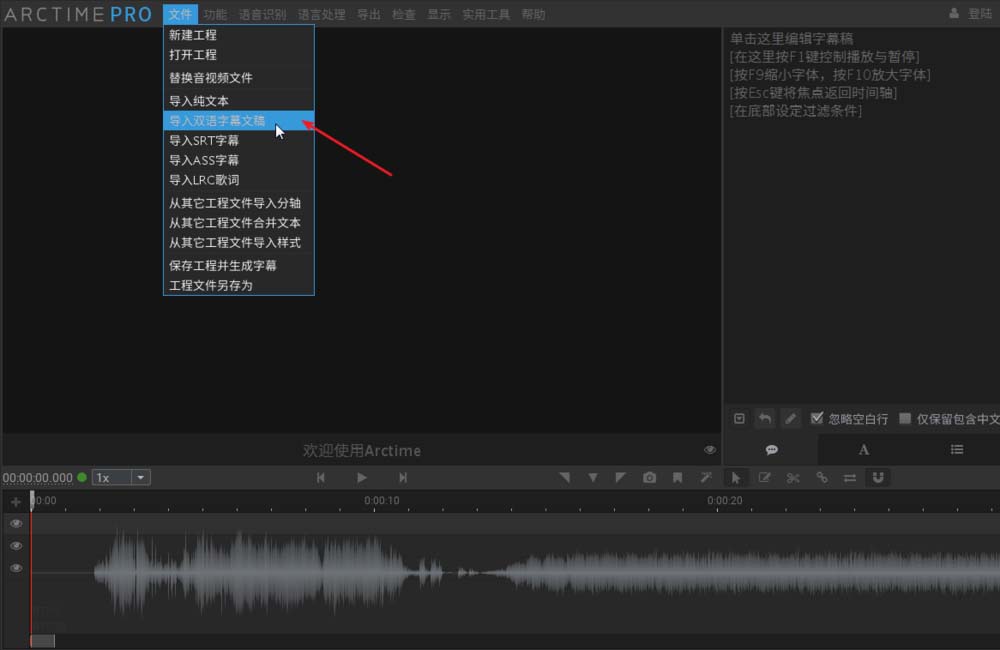Image resolution: width=1000 pixels, height=650 pixels.
Task: Uncheck the 忽略空白行 checkbox
Action: 817,418
